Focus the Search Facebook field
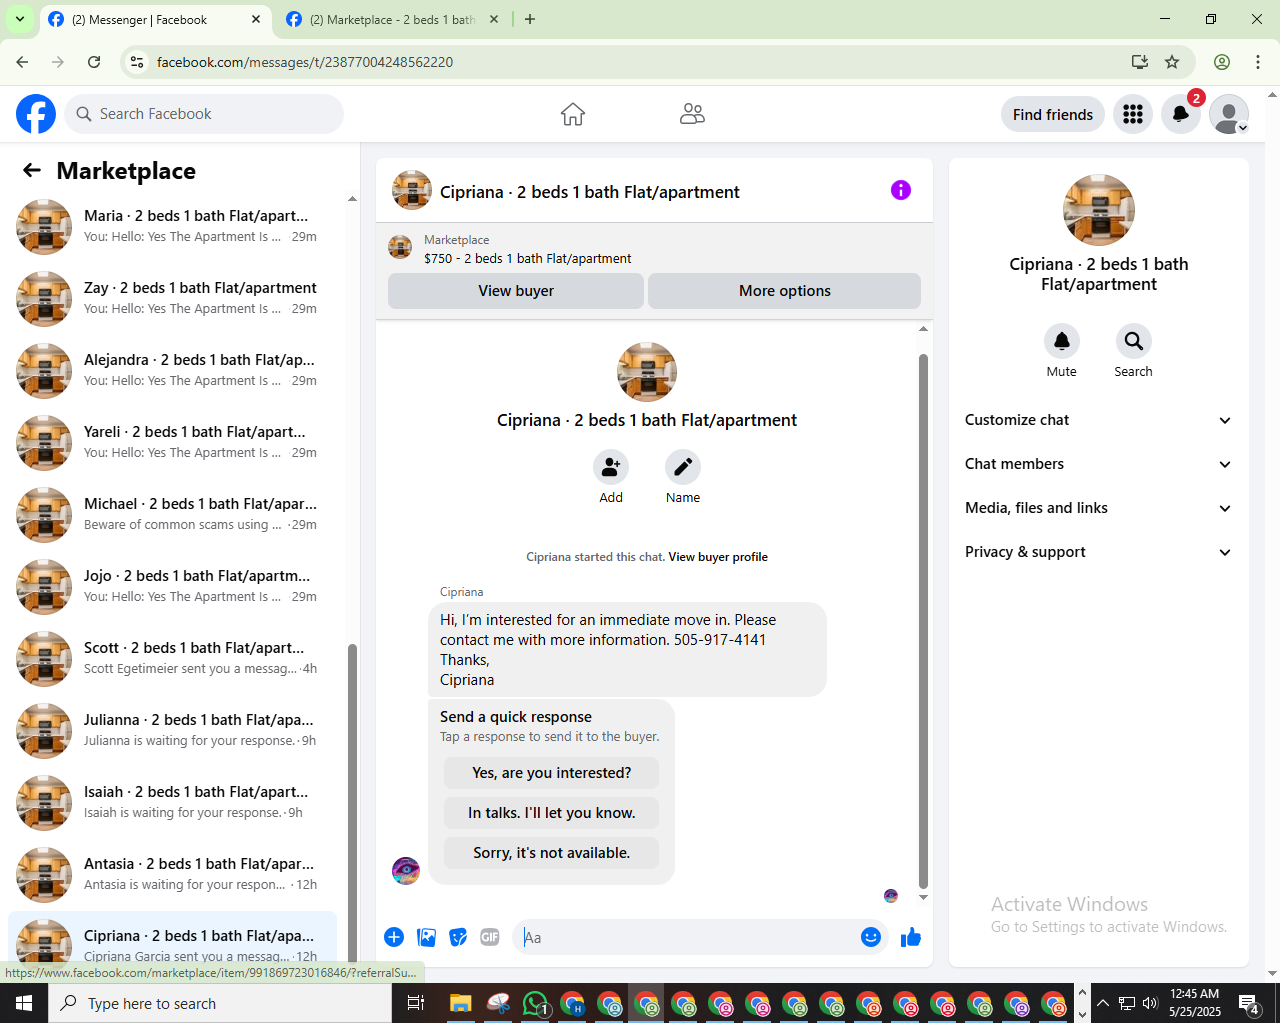The height and width of the screenshot is (1023, 1280). pyautogui.click(x=204, y=114)
